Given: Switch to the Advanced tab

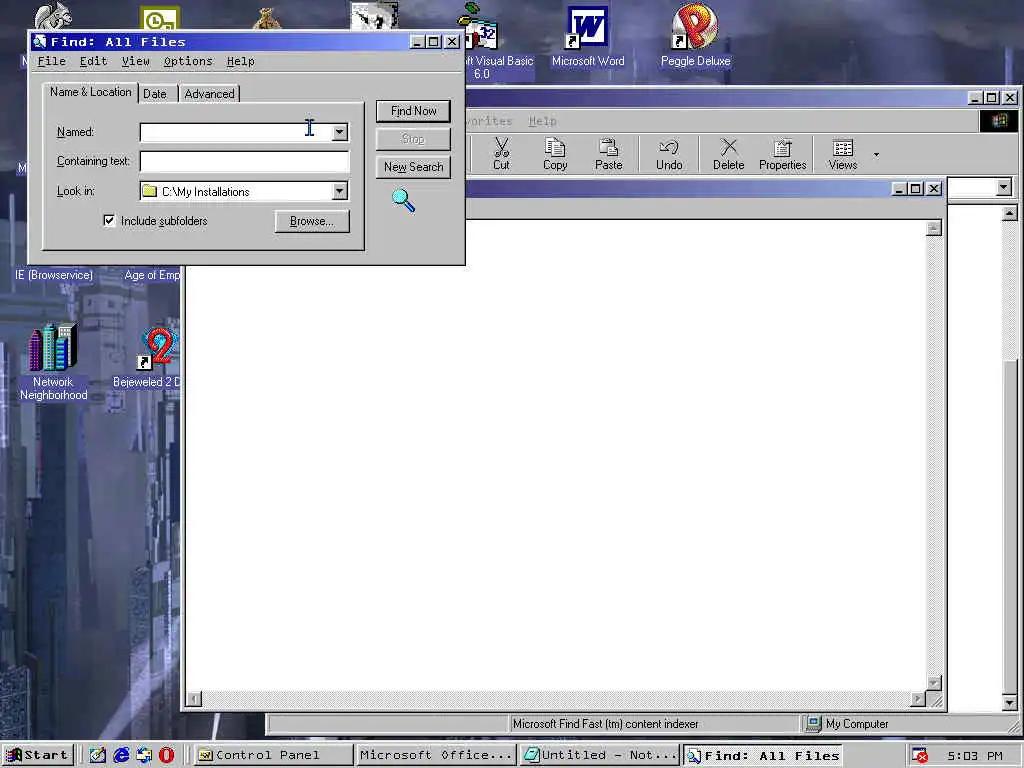Looking at the screenshot, I should 209,94.
